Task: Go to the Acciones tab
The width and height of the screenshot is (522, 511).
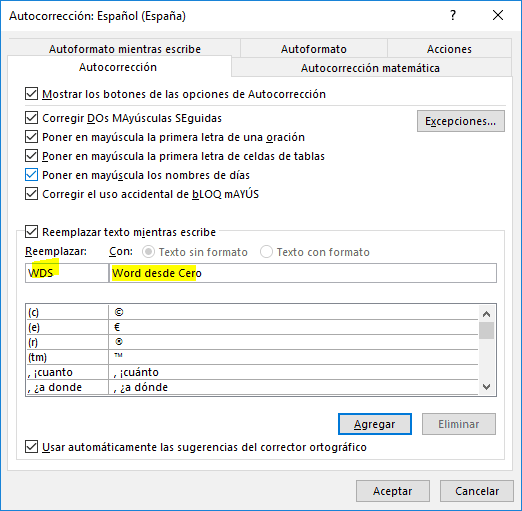Action: pos(449,49)
